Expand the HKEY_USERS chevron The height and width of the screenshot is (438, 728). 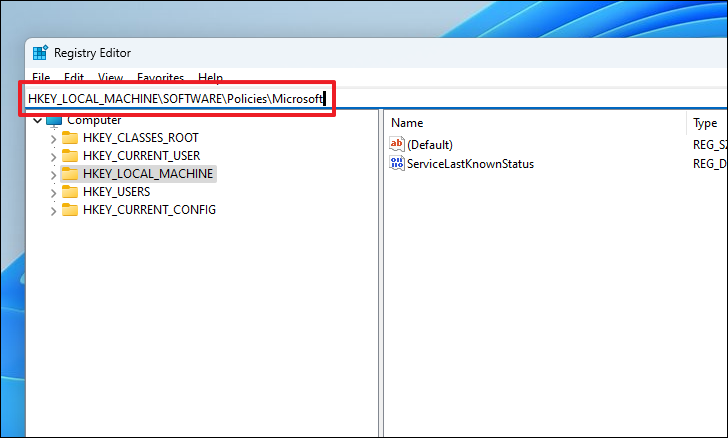[x=53, y=193]
